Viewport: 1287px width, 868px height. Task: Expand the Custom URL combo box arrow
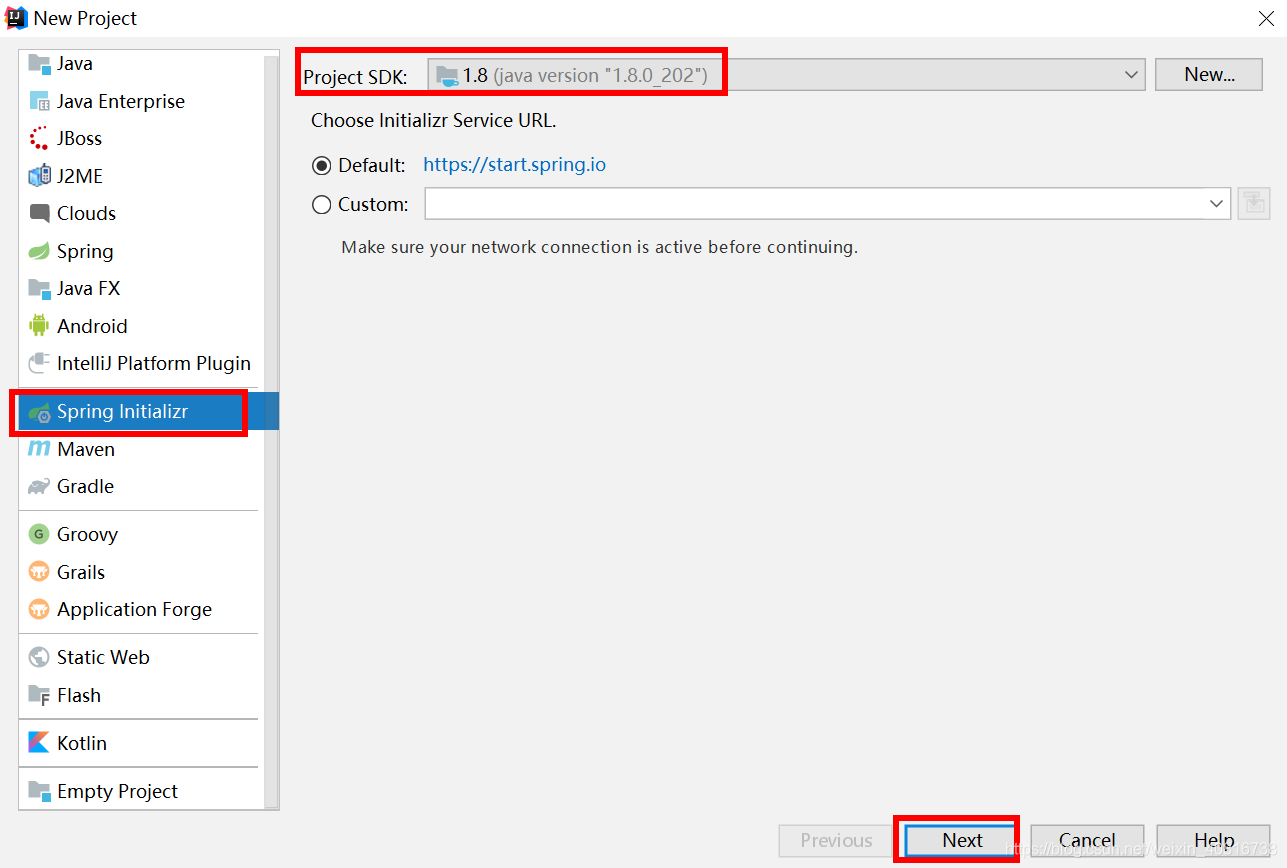[1217, 204]
